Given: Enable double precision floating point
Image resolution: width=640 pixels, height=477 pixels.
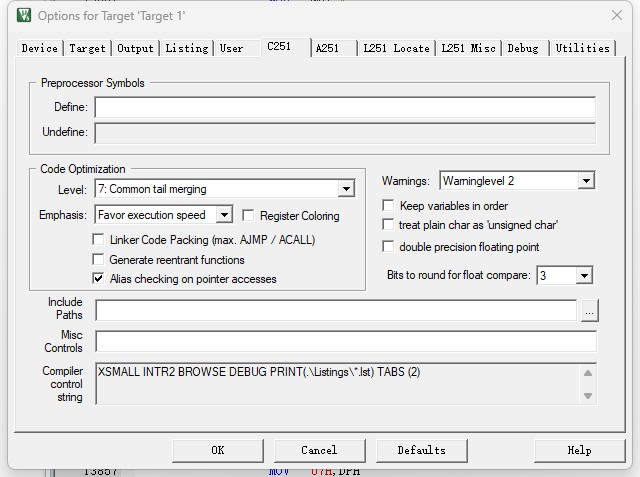Looking at the screenshot, I should pos(388,246).
